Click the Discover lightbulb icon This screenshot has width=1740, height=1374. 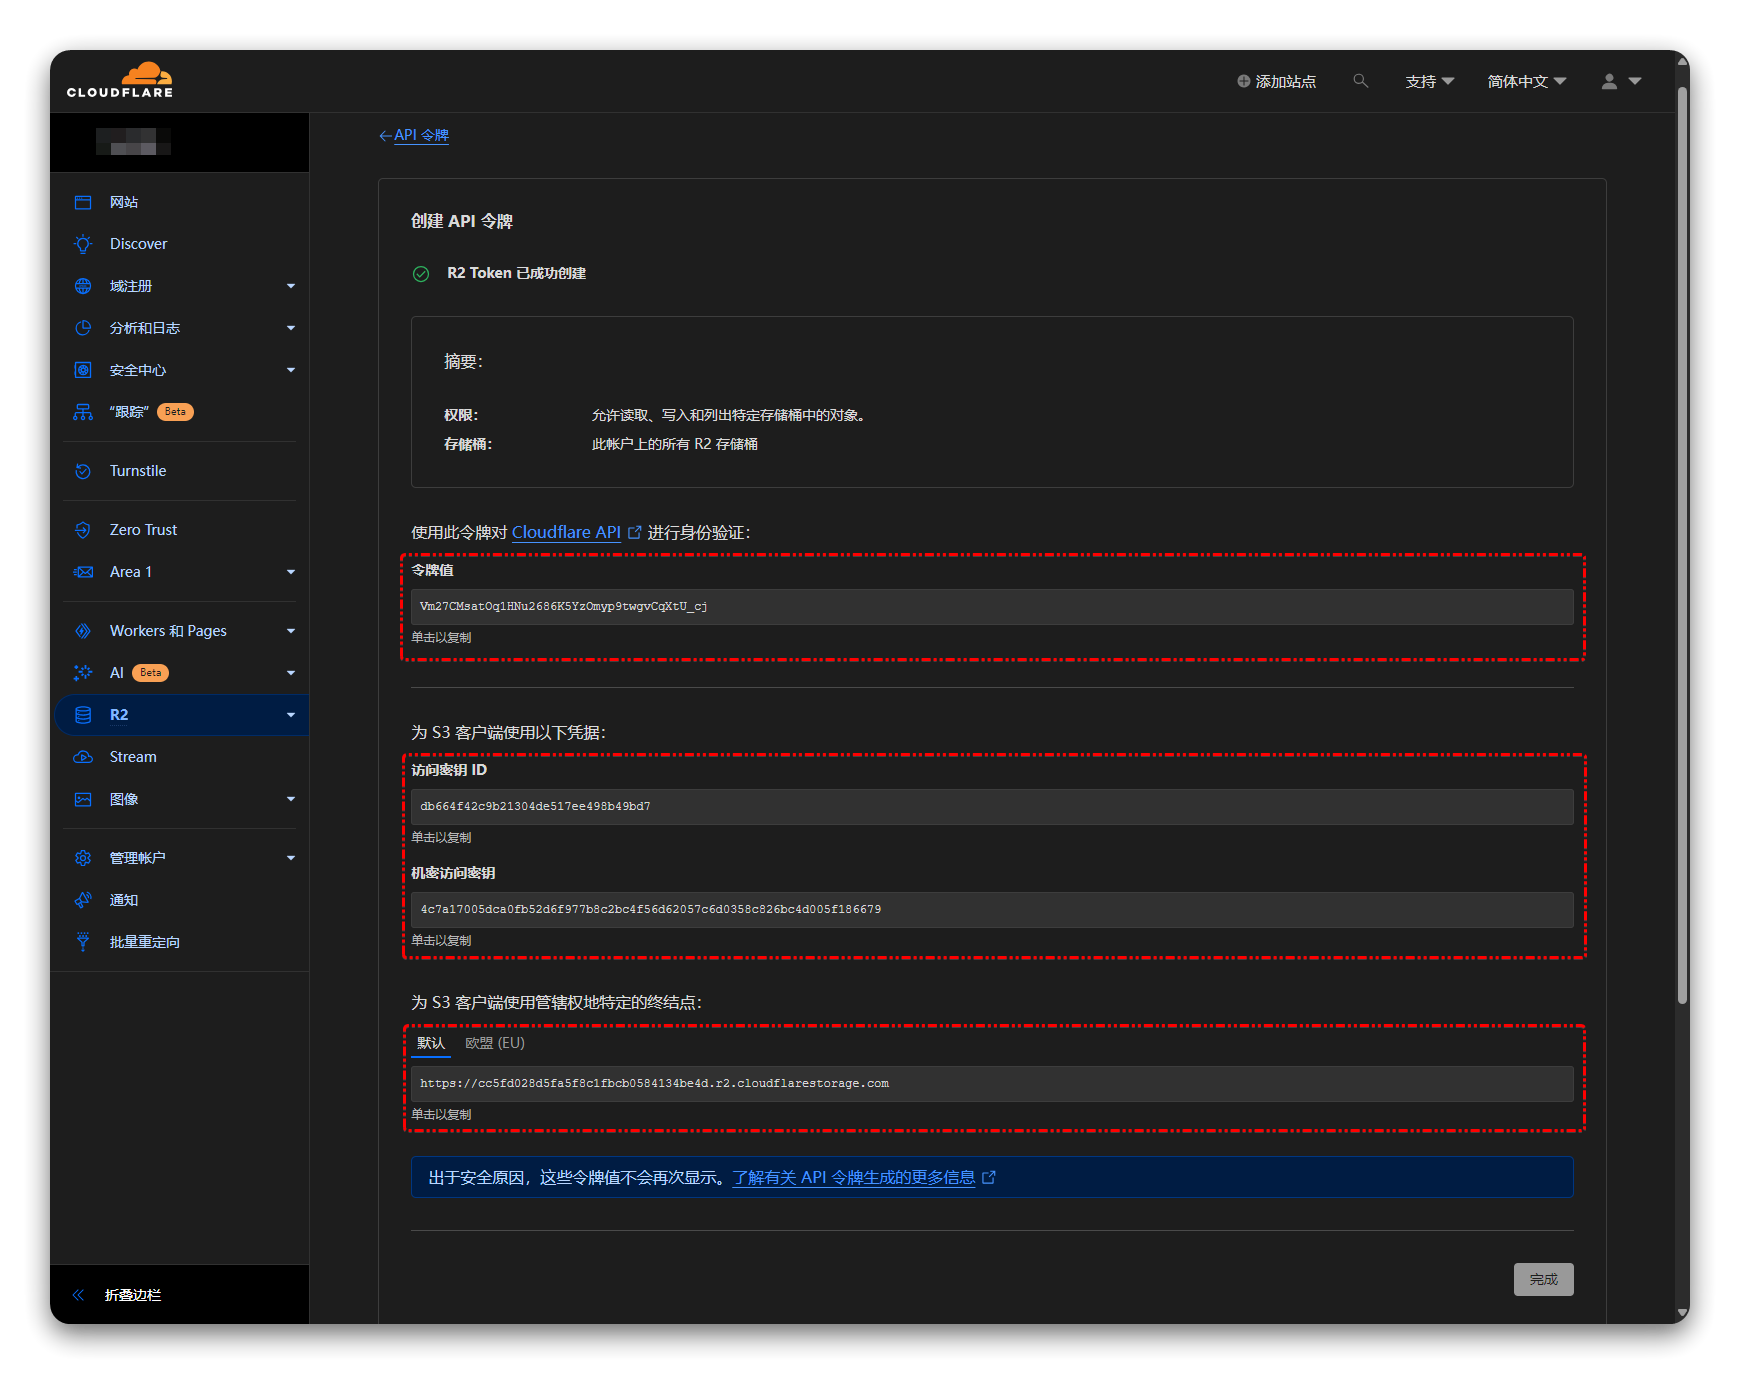[x=83, y=244]
